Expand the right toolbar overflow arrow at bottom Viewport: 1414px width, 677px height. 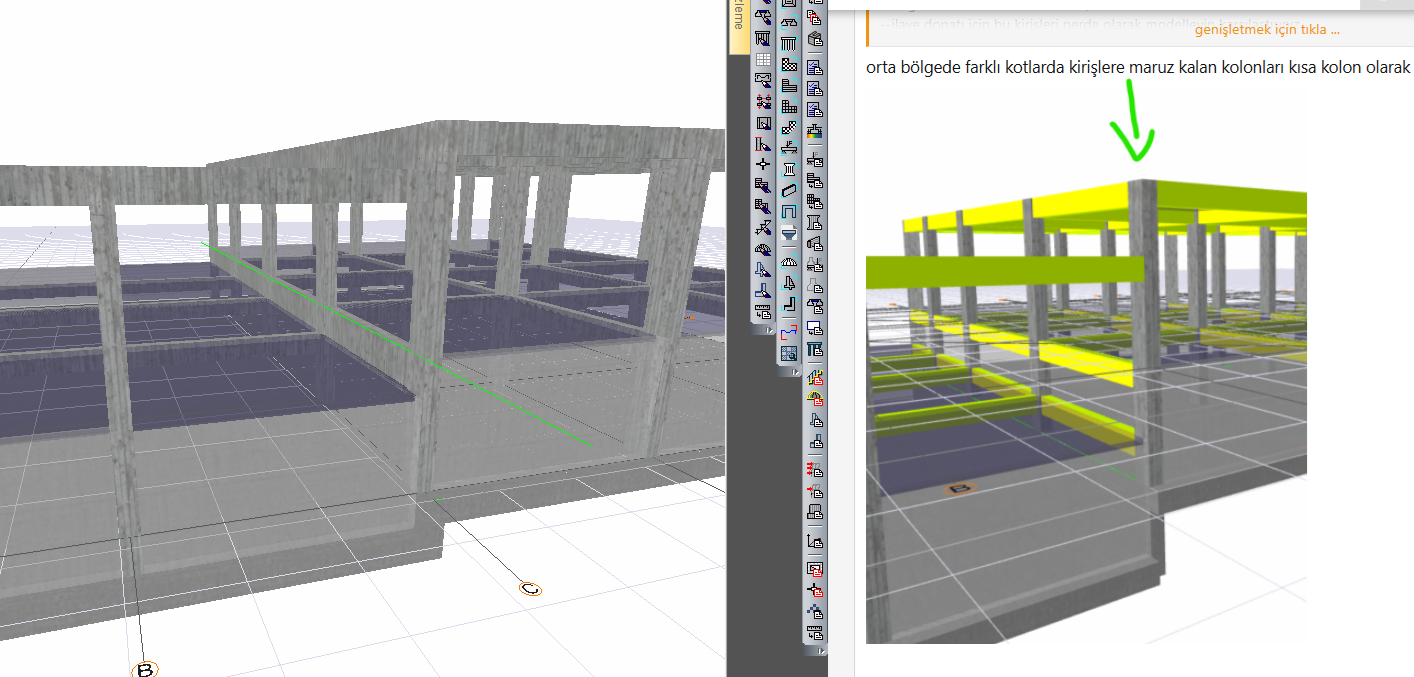coord(822,650)
